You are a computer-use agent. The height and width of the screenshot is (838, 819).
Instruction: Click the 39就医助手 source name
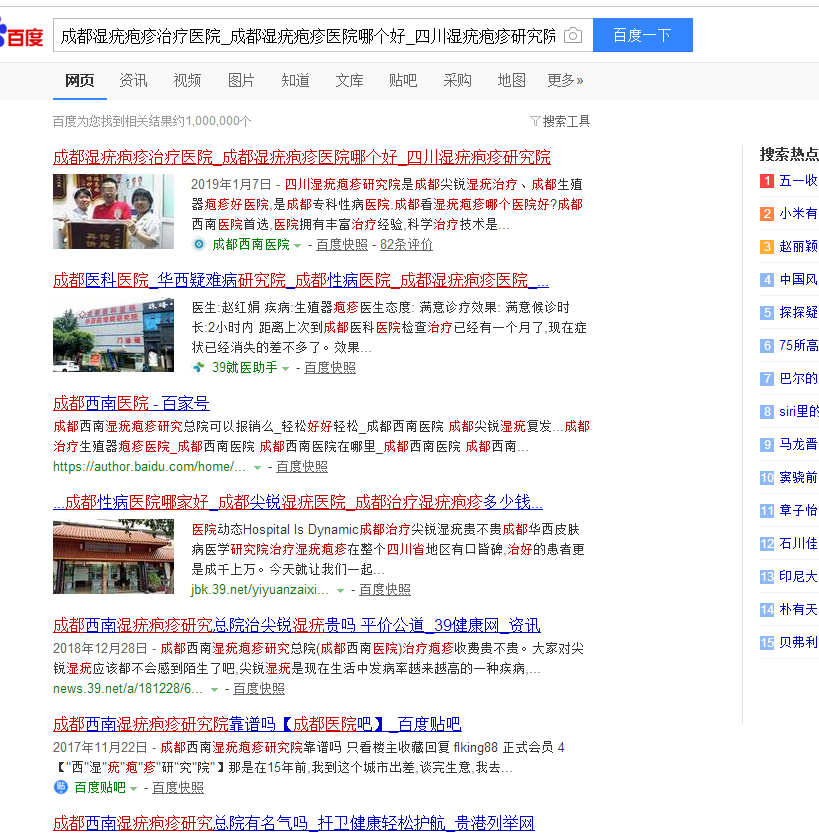point(245,368)
